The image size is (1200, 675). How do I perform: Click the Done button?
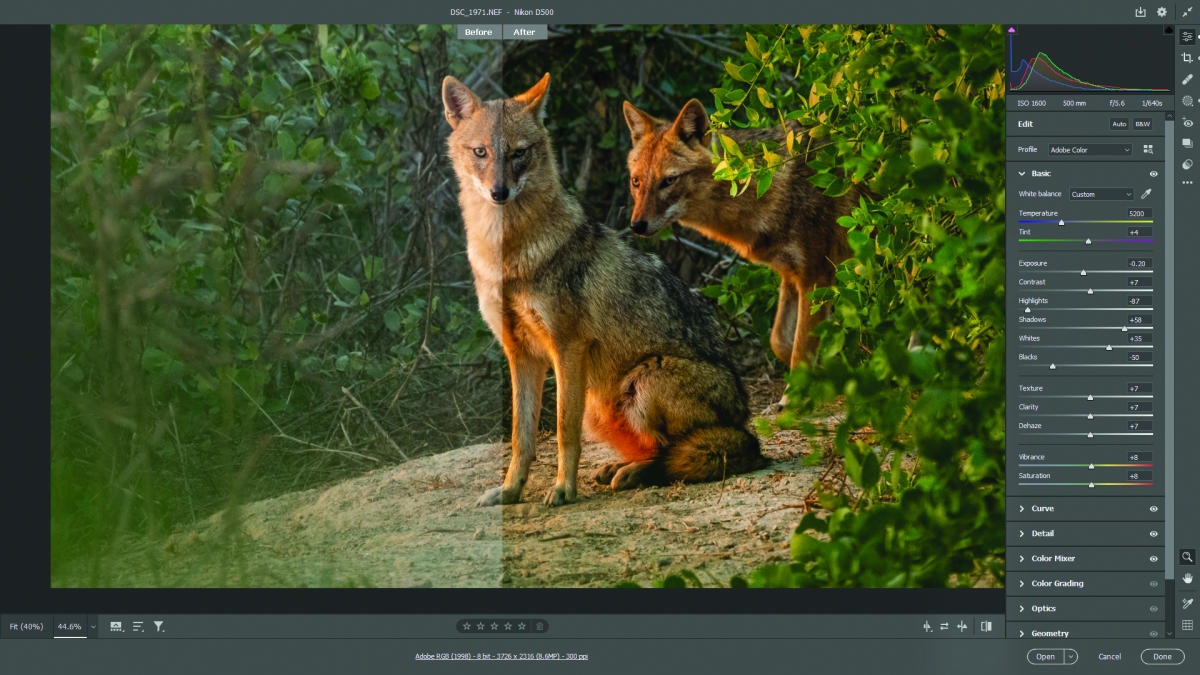[1162, 657]
